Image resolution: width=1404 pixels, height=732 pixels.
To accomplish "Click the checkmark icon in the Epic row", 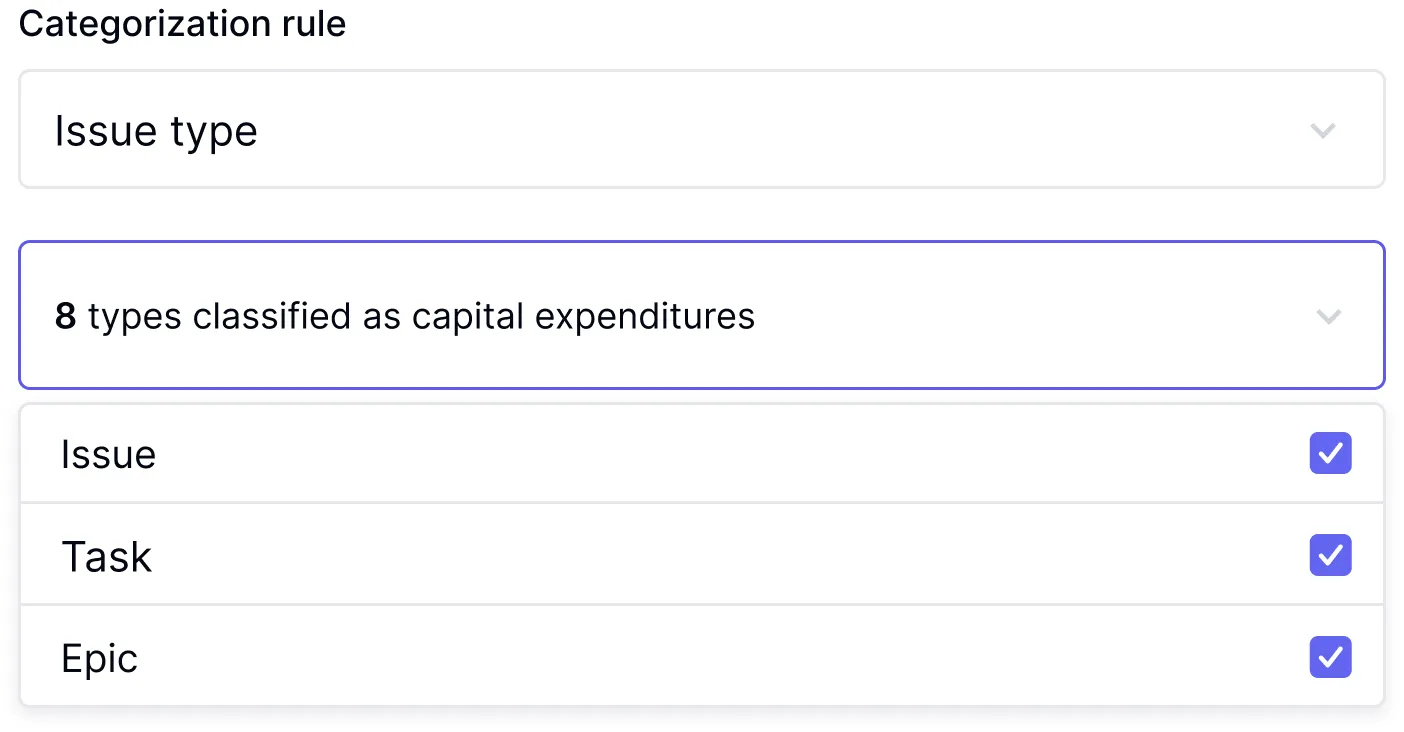I will click(1330, 657).
